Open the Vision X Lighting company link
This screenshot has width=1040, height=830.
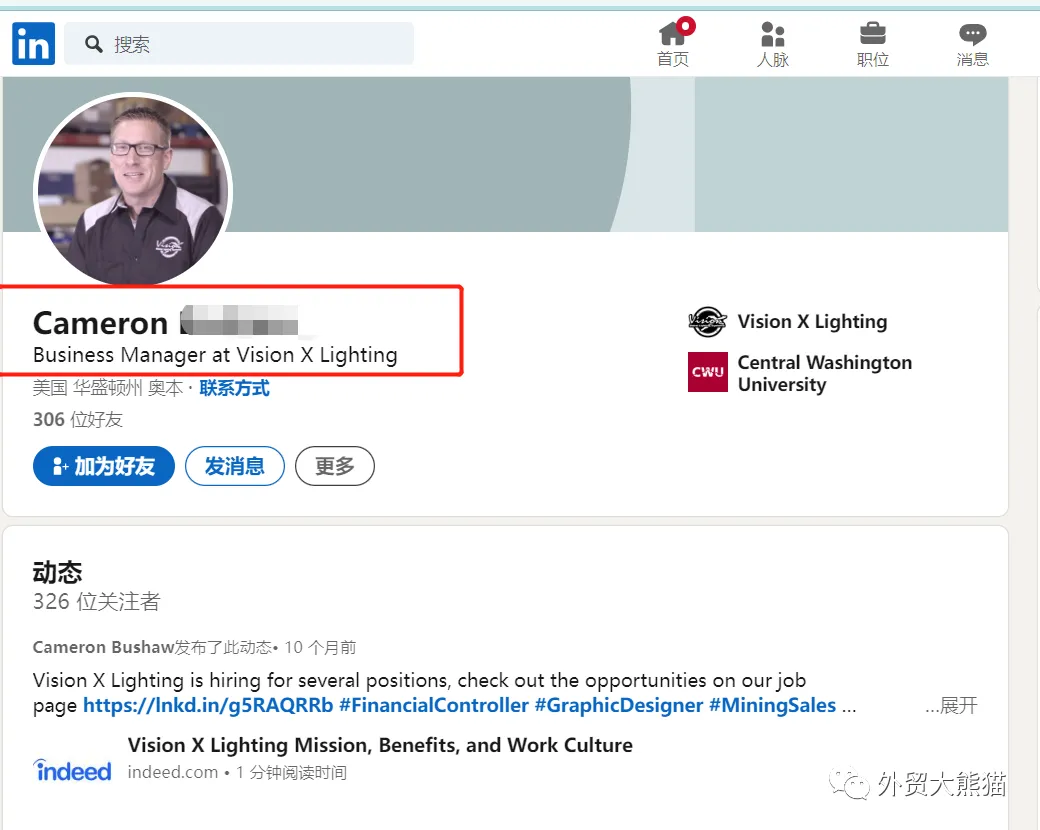(x=812, y=322)
